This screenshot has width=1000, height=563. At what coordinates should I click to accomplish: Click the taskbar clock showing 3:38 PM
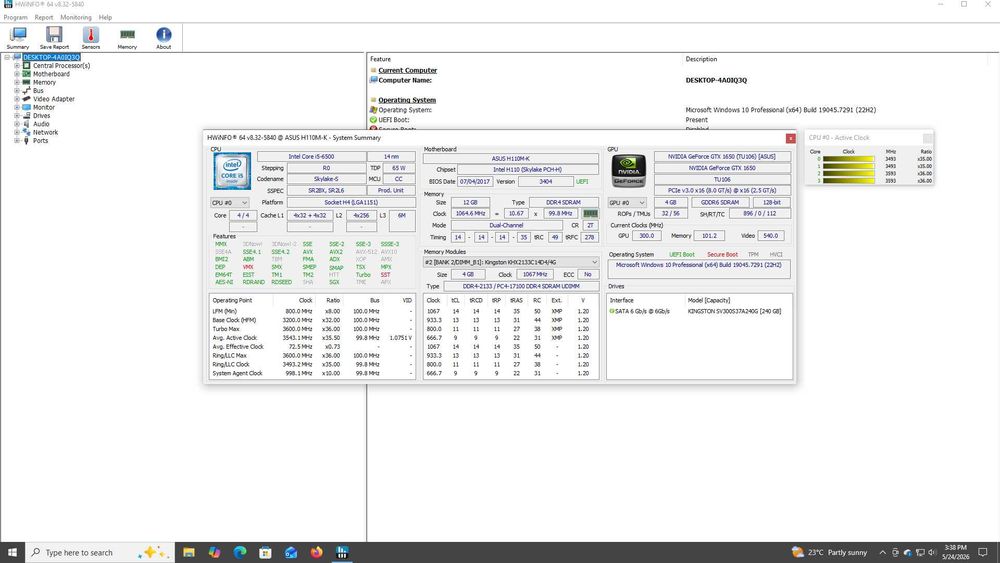955,552
